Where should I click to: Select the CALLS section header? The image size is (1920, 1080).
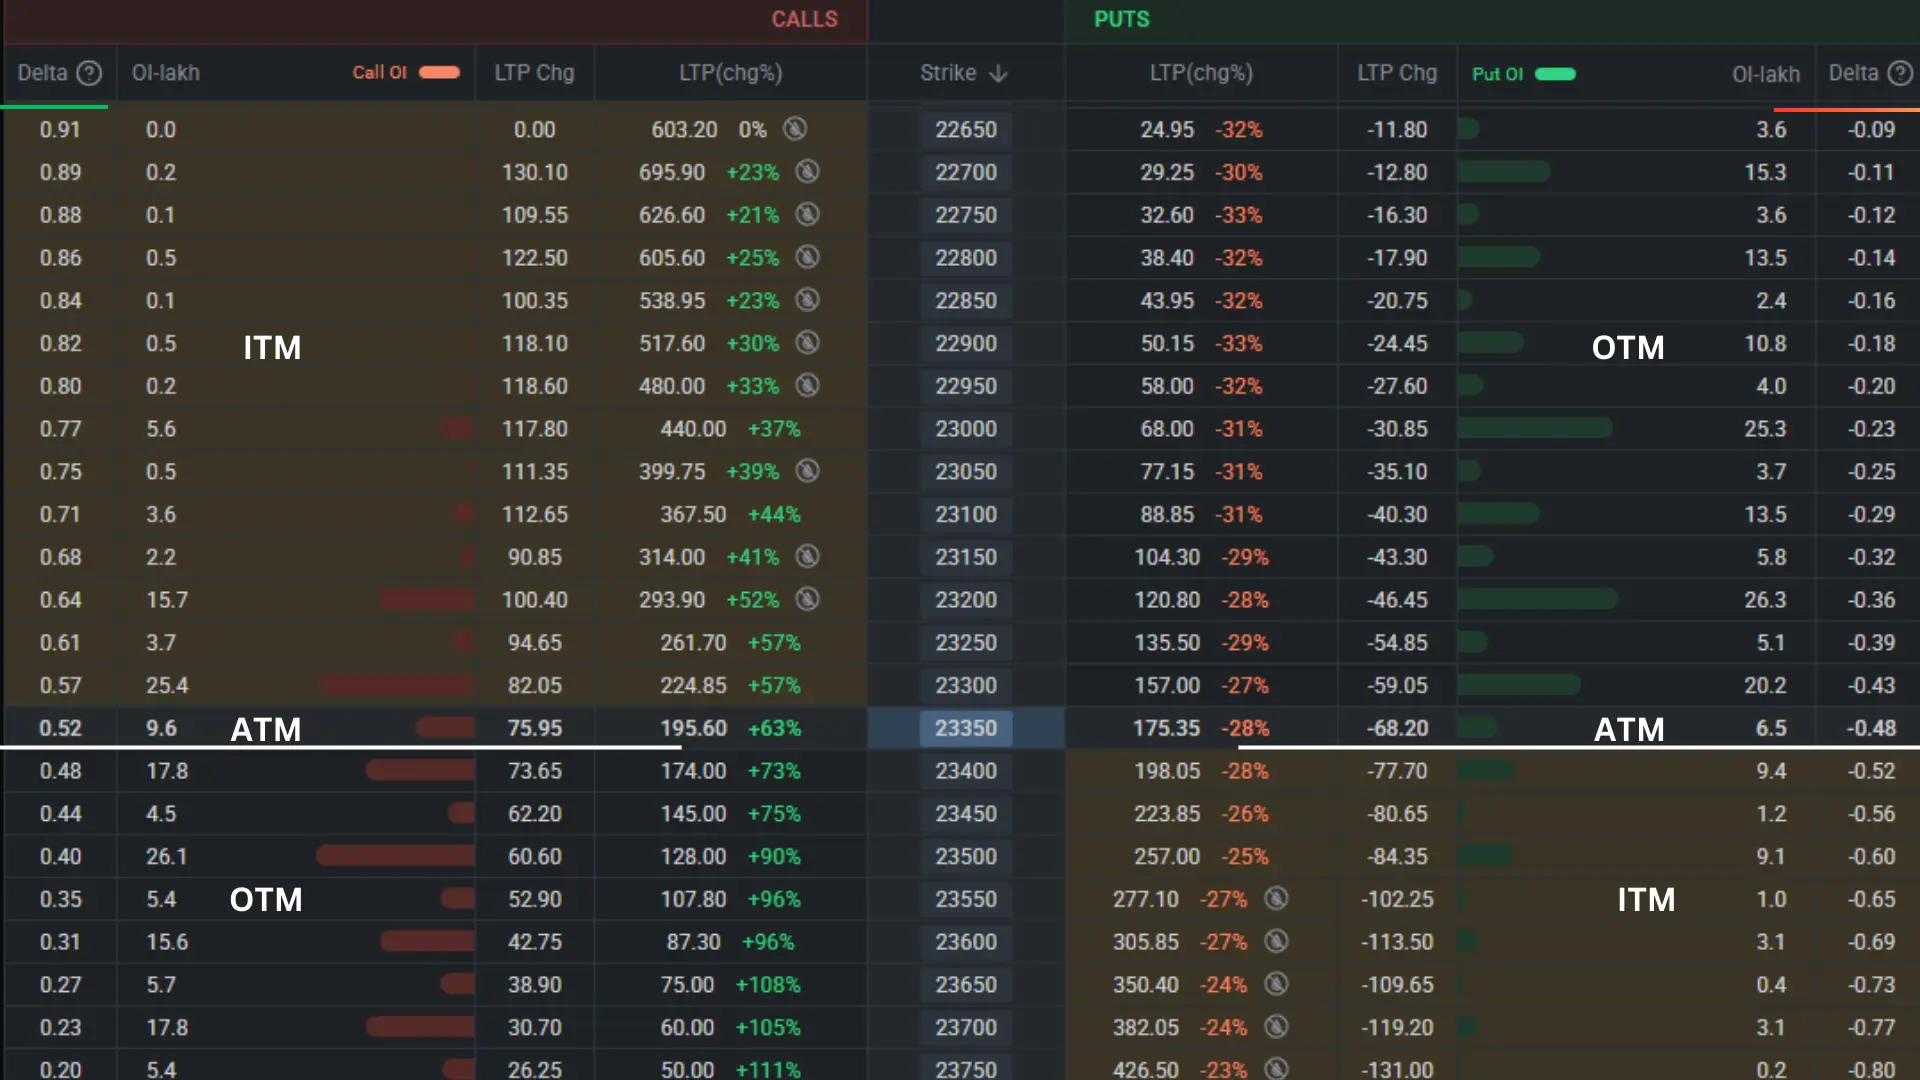point(804,19)
